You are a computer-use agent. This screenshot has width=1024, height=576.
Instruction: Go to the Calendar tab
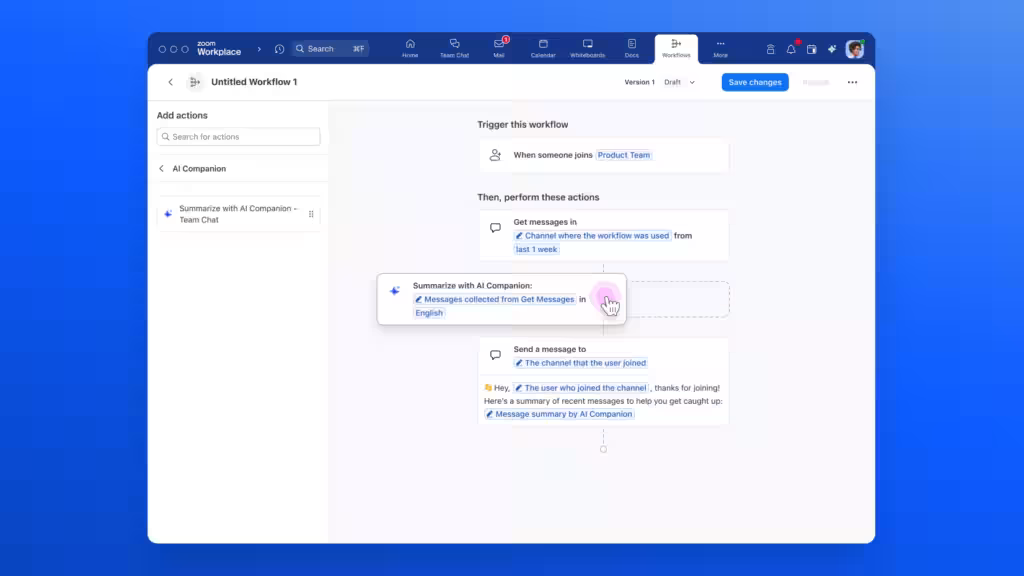pyautogui.click(x=543, y=47)
